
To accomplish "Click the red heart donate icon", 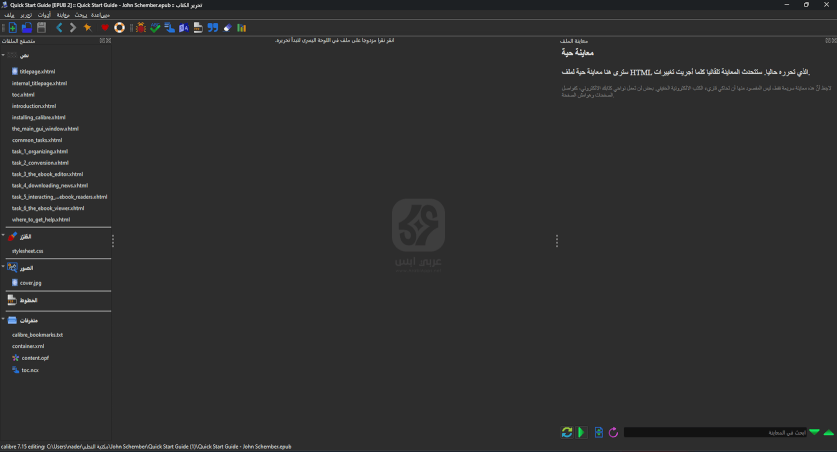I will (104, 28).
